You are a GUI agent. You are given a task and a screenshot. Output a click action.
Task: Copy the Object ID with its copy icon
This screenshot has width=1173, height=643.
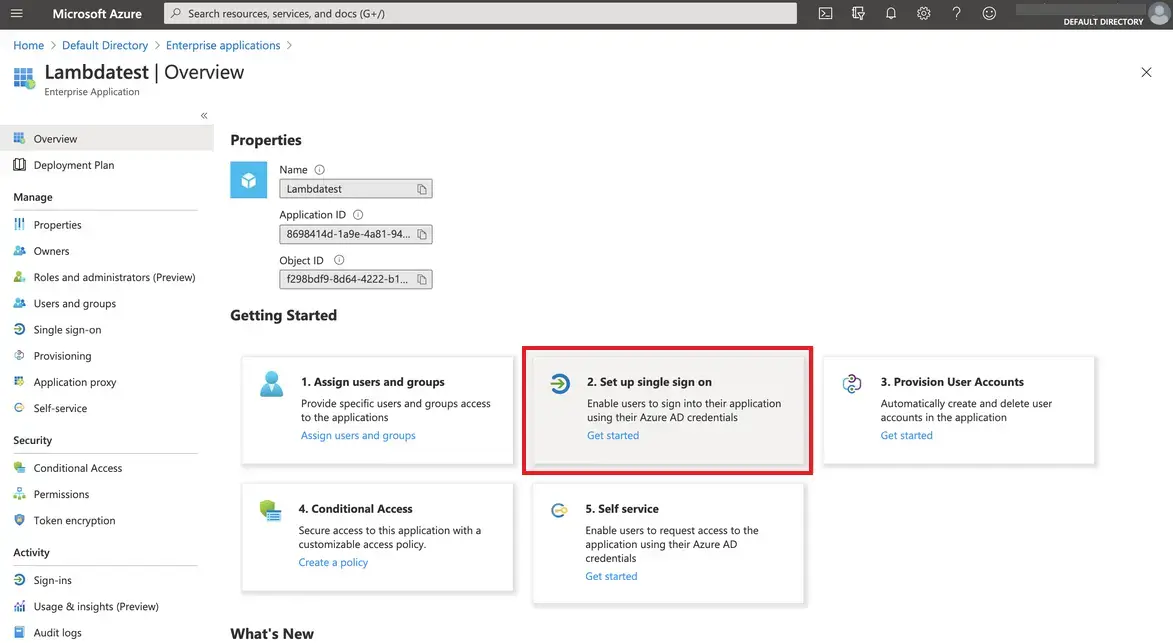421,279
